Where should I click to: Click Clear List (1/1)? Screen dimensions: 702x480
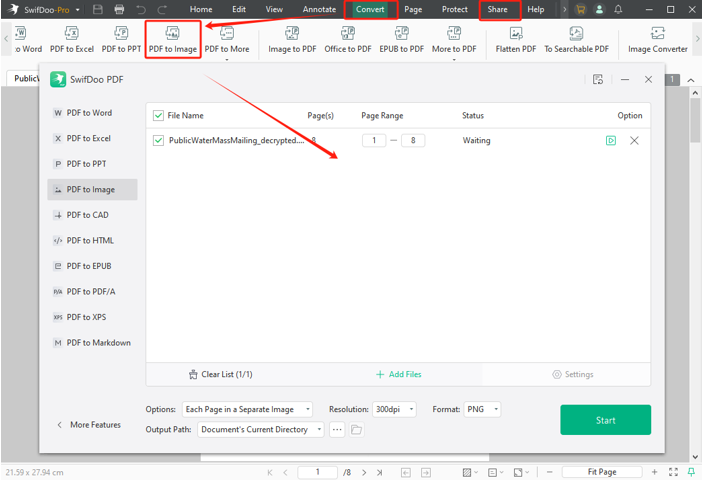[221, 374]
